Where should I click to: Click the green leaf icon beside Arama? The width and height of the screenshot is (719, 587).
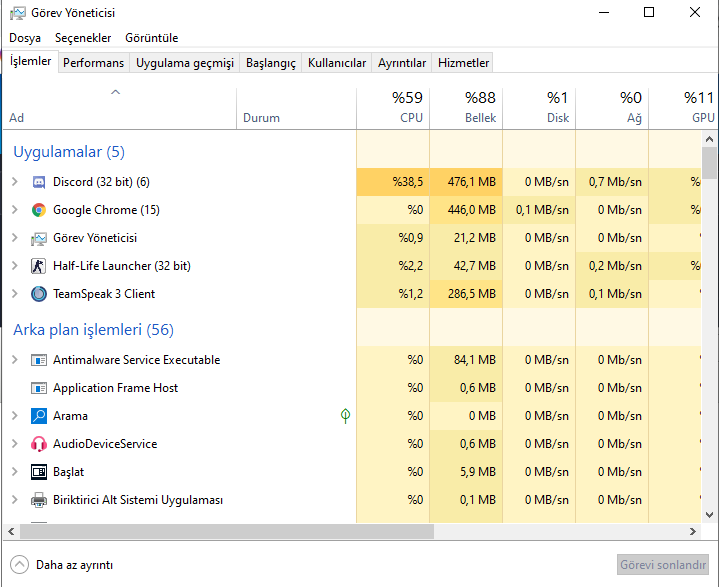tap(345, 416)
